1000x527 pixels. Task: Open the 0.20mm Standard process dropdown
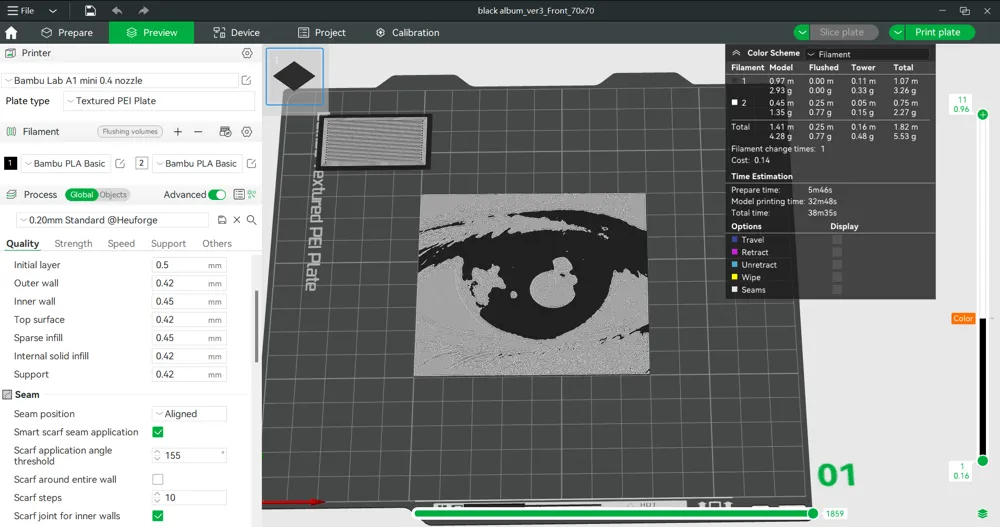point(112,219)
